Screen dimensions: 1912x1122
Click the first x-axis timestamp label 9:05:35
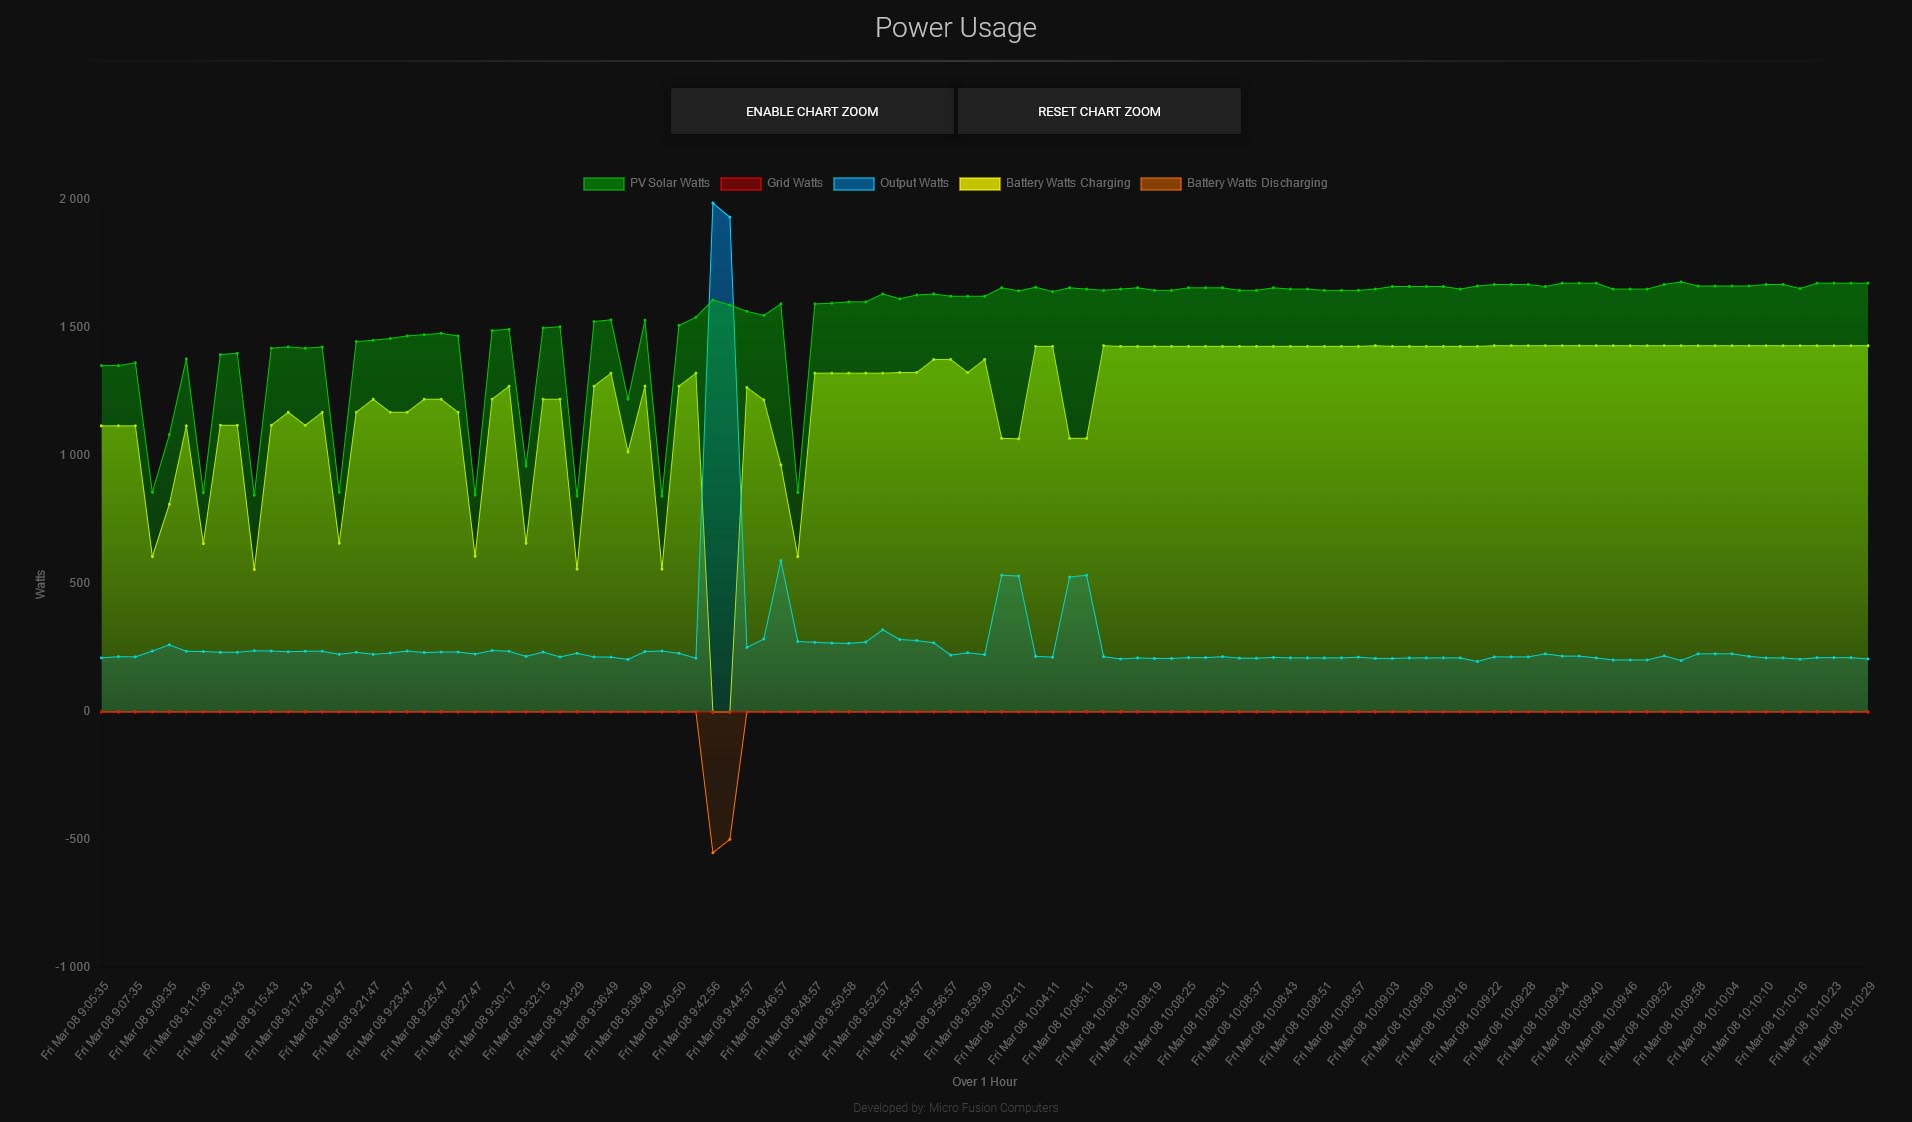pos(76,1020)
